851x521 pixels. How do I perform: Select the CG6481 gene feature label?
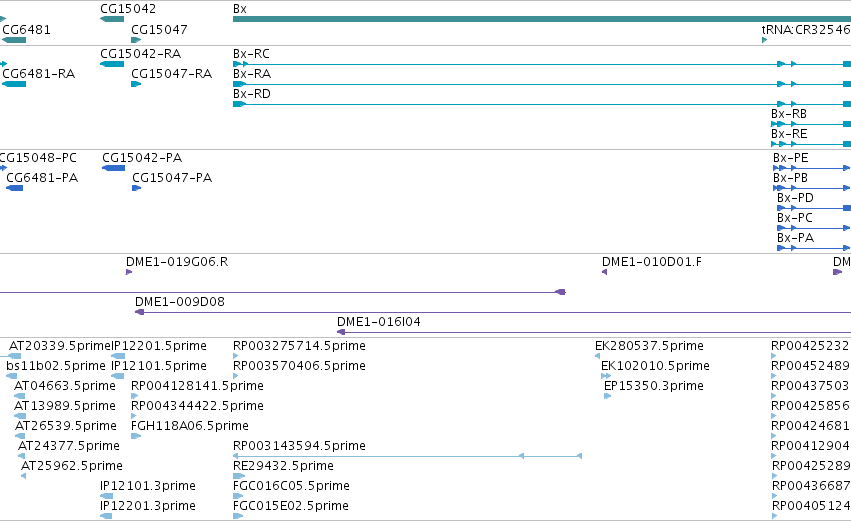click(x=26, y=30)
